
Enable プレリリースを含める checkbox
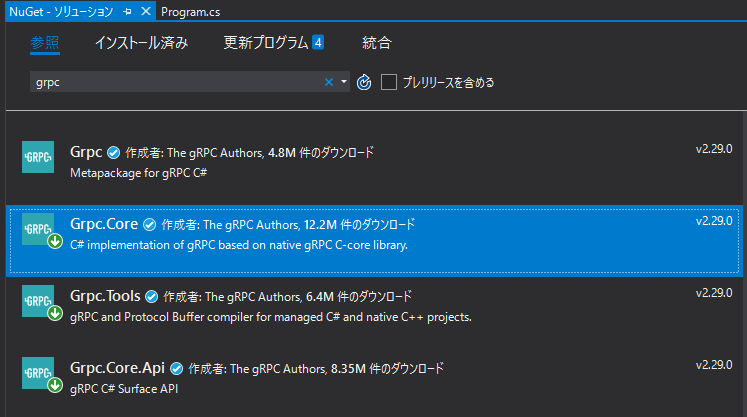(x=389, y=82)
